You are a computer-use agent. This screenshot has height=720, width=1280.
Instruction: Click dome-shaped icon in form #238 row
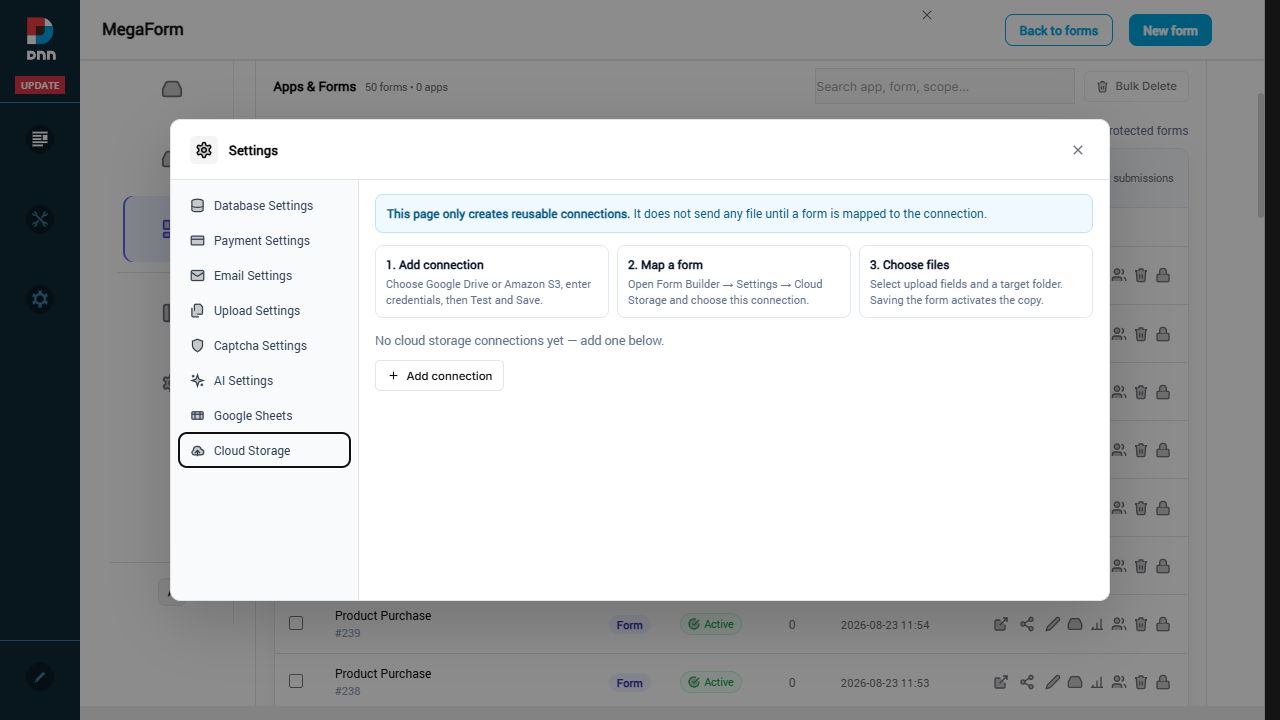click(1075, 682)
